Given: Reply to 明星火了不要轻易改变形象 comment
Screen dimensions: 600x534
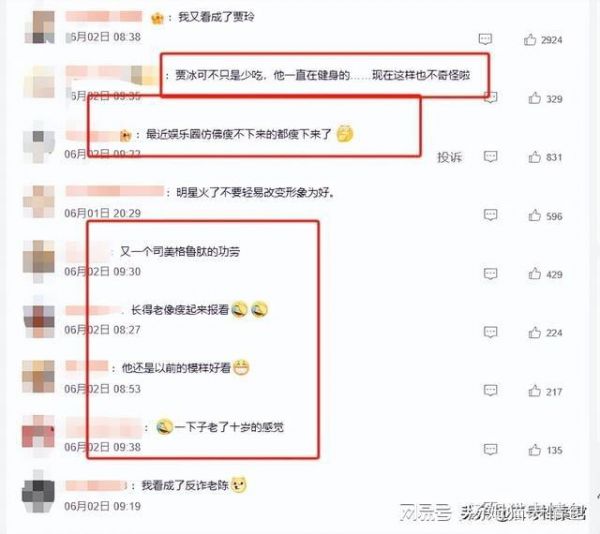Looking at the screenshot, I should click(x=491, y=215).
